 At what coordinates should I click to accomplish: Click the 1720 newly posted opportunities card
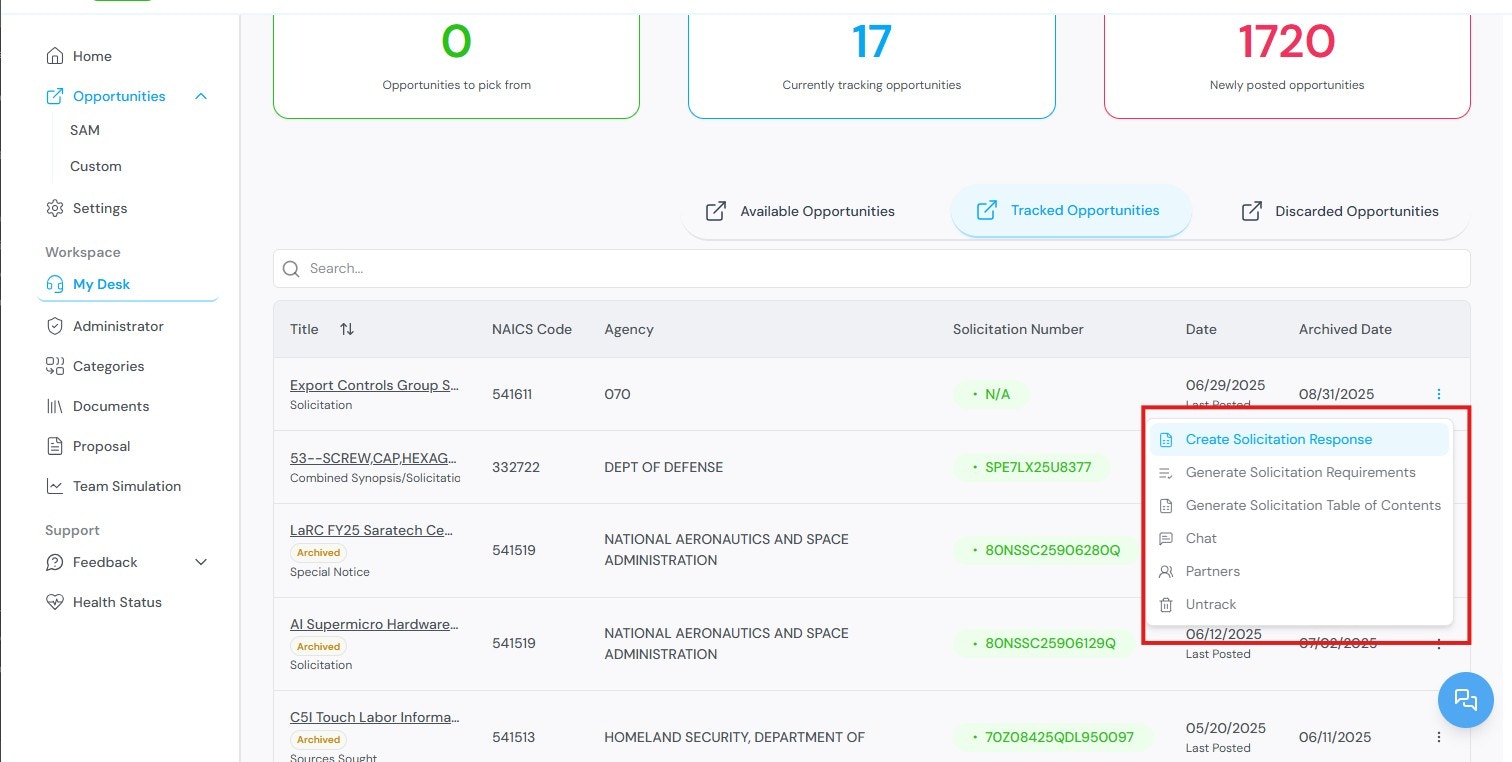tap(1287, 60)
